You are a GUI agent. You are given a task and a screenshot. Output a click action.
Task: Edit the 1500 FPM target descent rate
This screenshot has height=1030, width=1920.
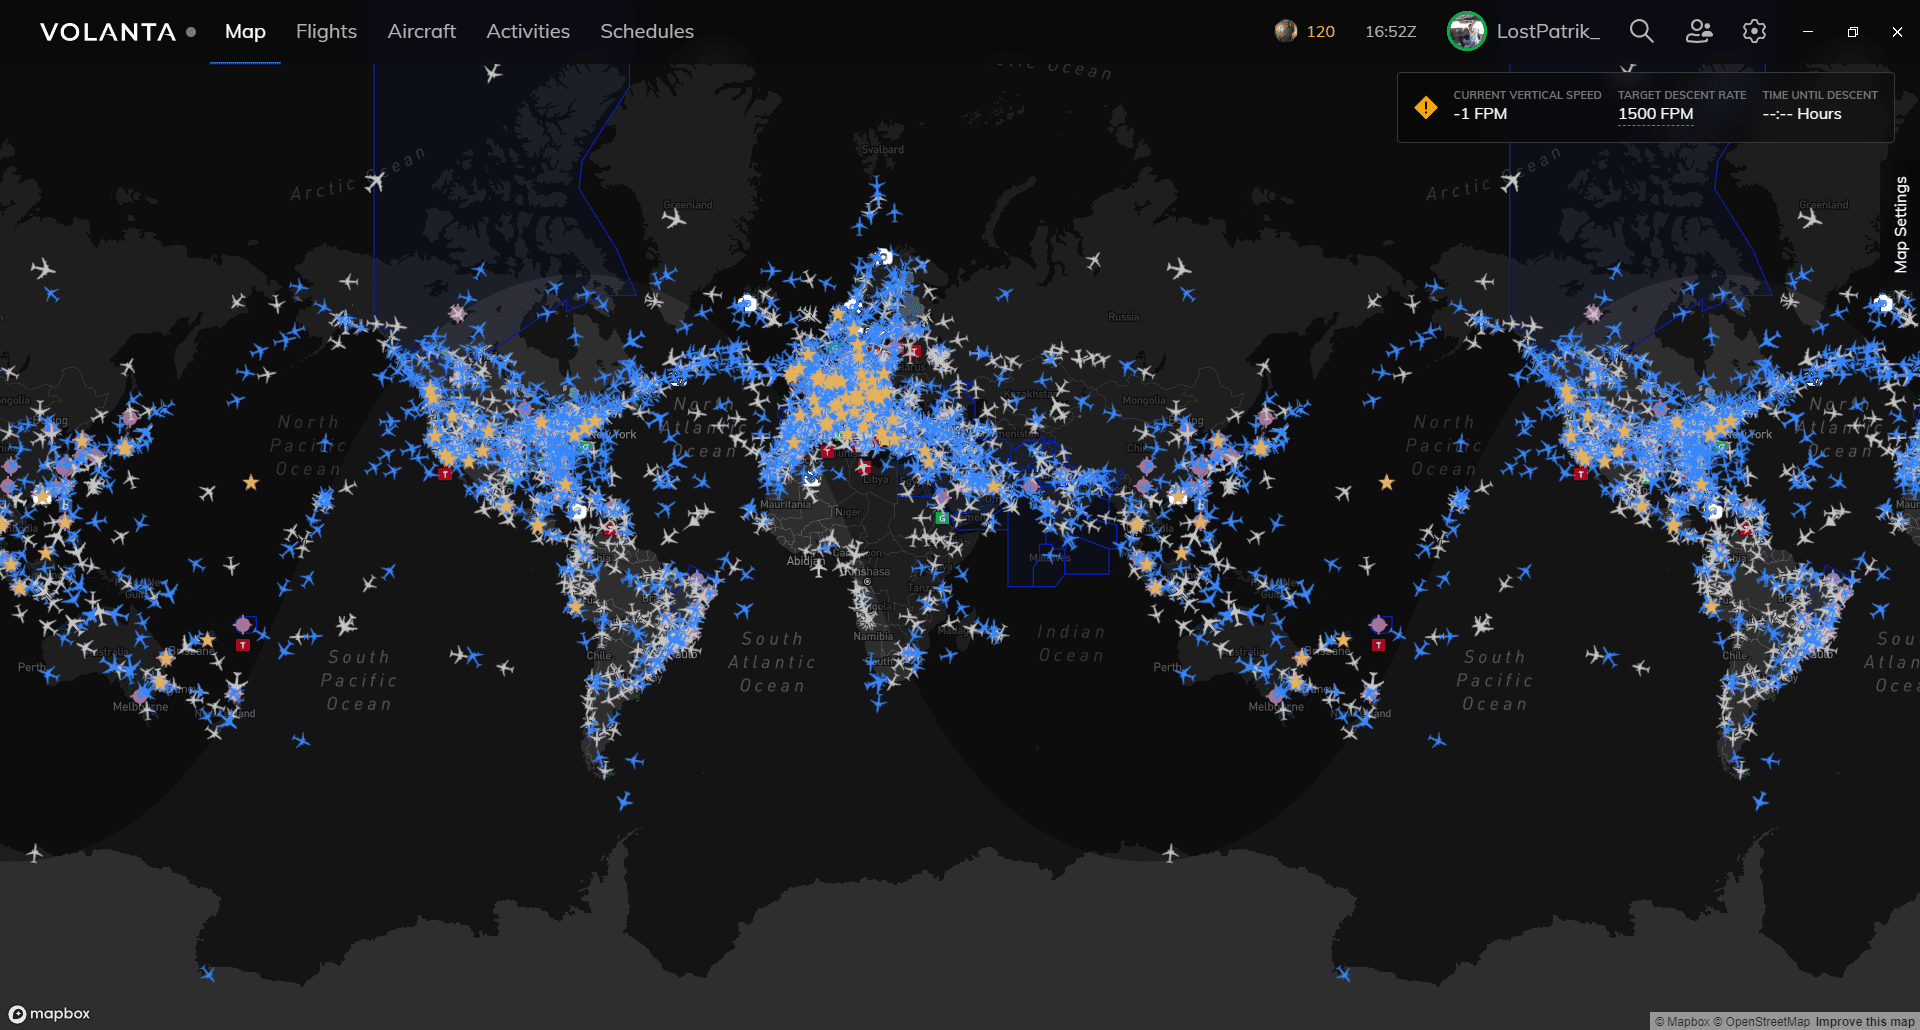coord(1655,114)
